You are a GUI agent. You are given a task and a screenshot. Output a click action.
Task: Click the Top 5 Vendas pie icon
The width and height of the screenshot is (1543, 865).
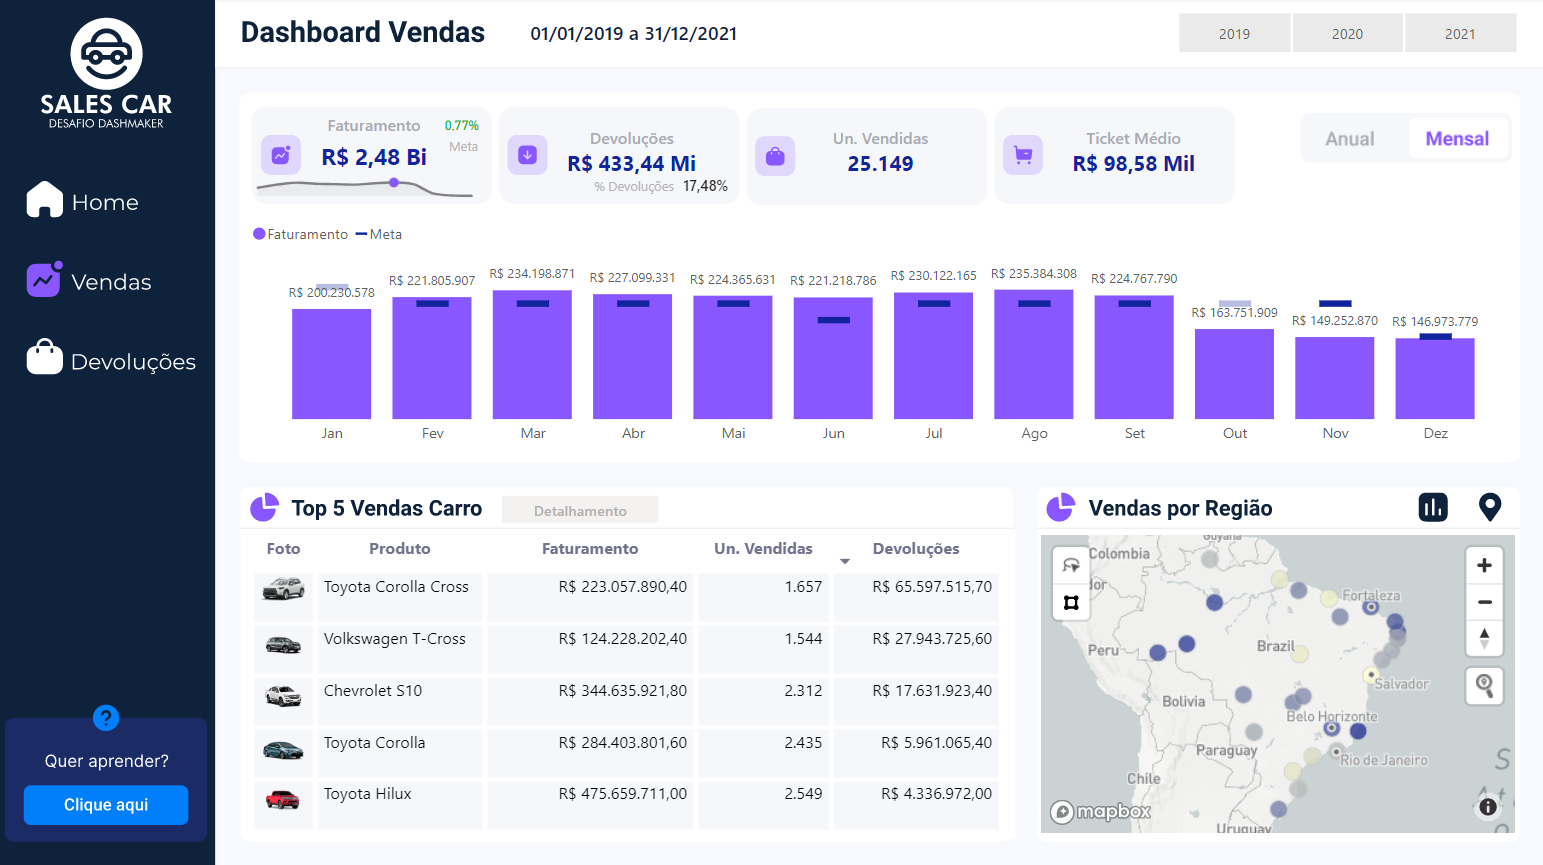(264, 508)
